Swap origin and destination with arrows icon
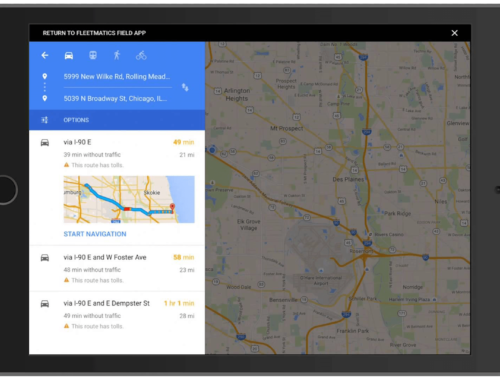 pos(185,87)
